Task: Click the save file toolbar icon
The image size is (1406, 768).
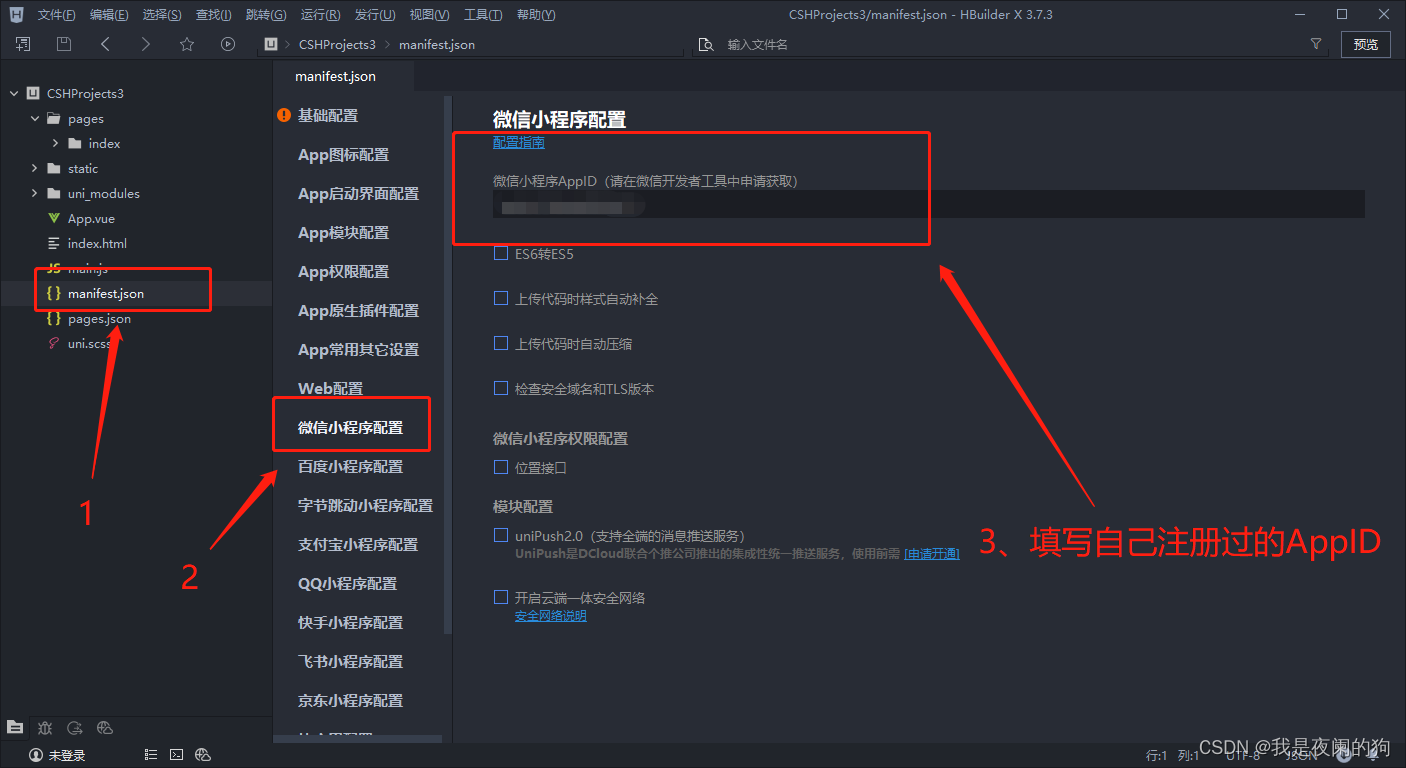Action: pyautogui.click(x=64, y=44)
